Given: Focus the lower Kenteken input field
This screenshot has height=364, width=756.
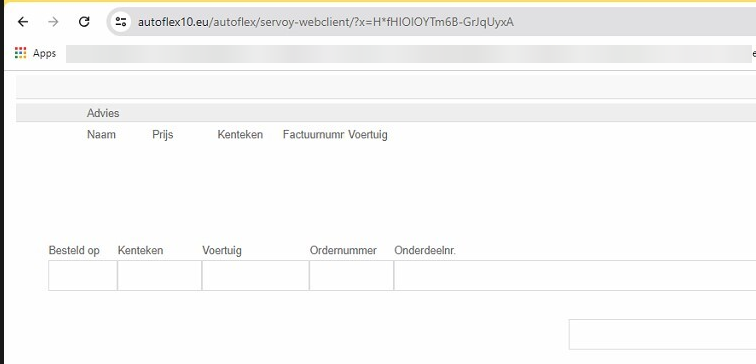Looking at the screenshot, I should coord(159,275).
